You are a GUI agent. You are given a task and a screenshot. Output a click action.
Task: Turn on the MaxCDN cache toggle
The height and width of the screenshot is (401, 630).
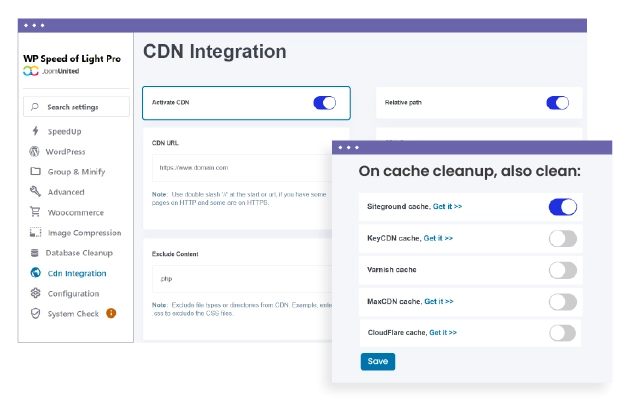tap(563, 302)
